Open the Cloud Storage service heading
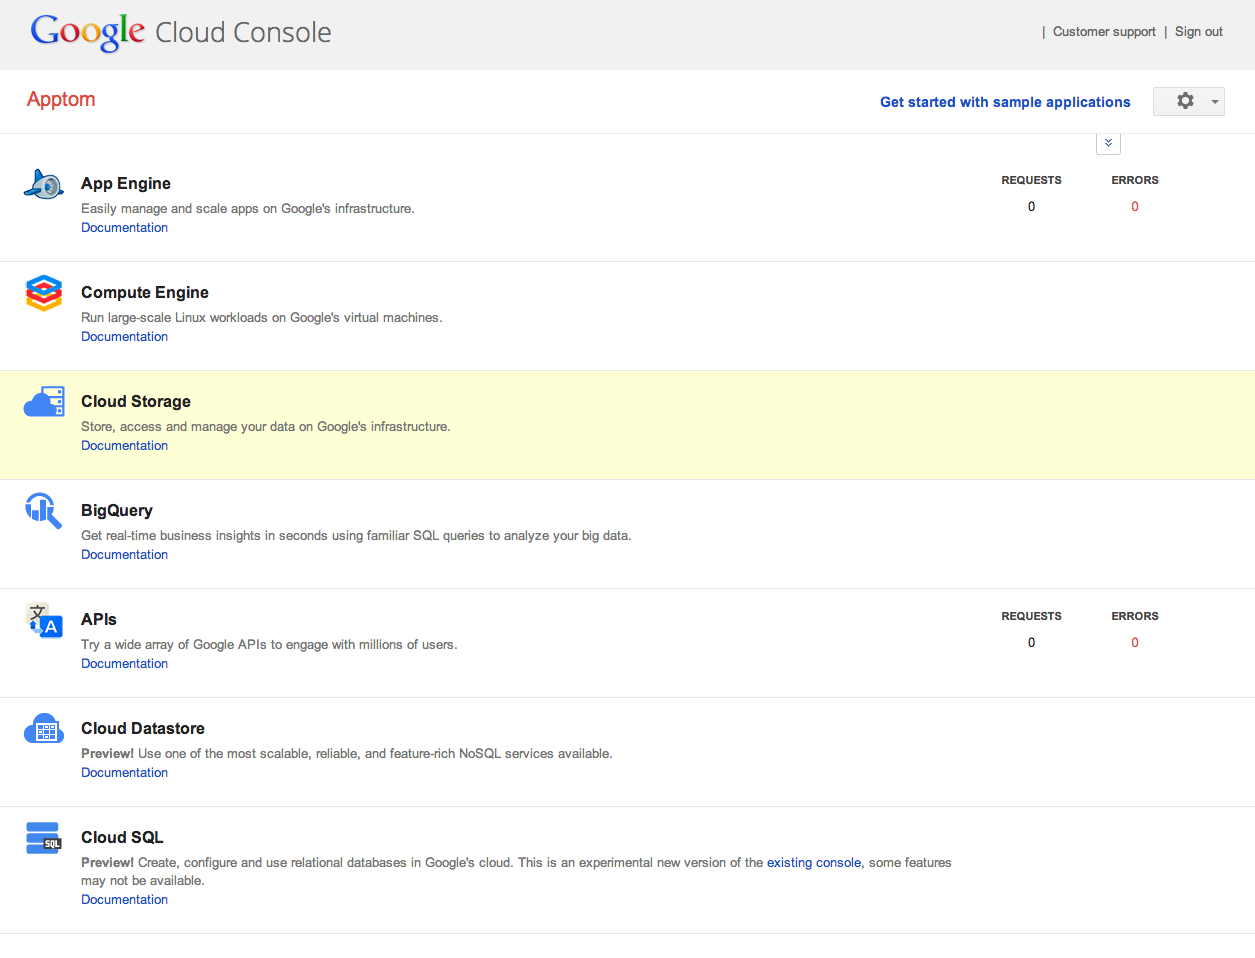1255x958 pixels. point(136,401)
